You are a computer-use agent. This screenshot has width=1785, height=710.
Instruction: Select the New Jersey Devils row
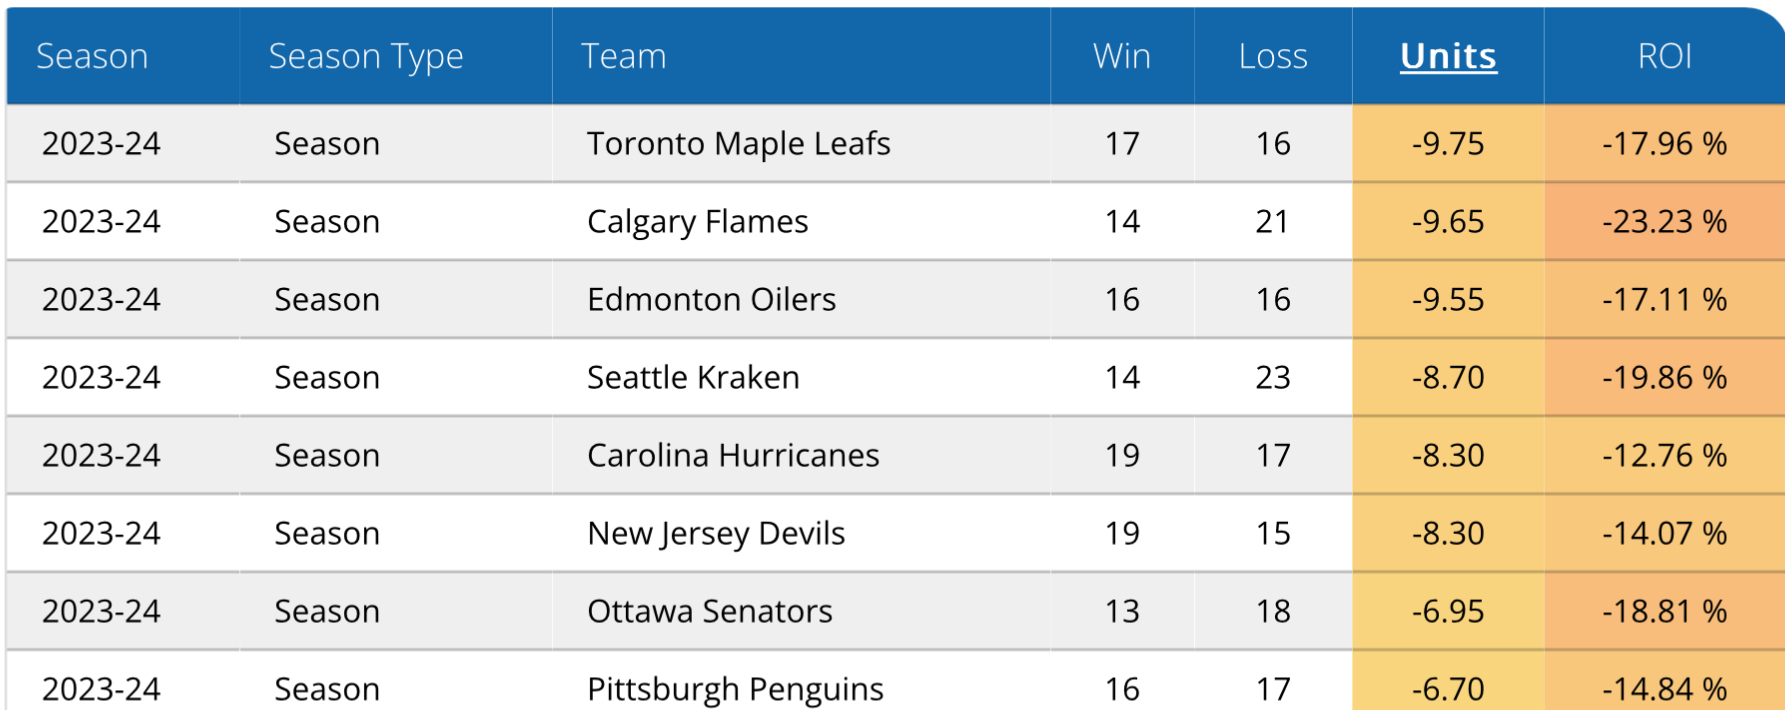tap(716, 534)
